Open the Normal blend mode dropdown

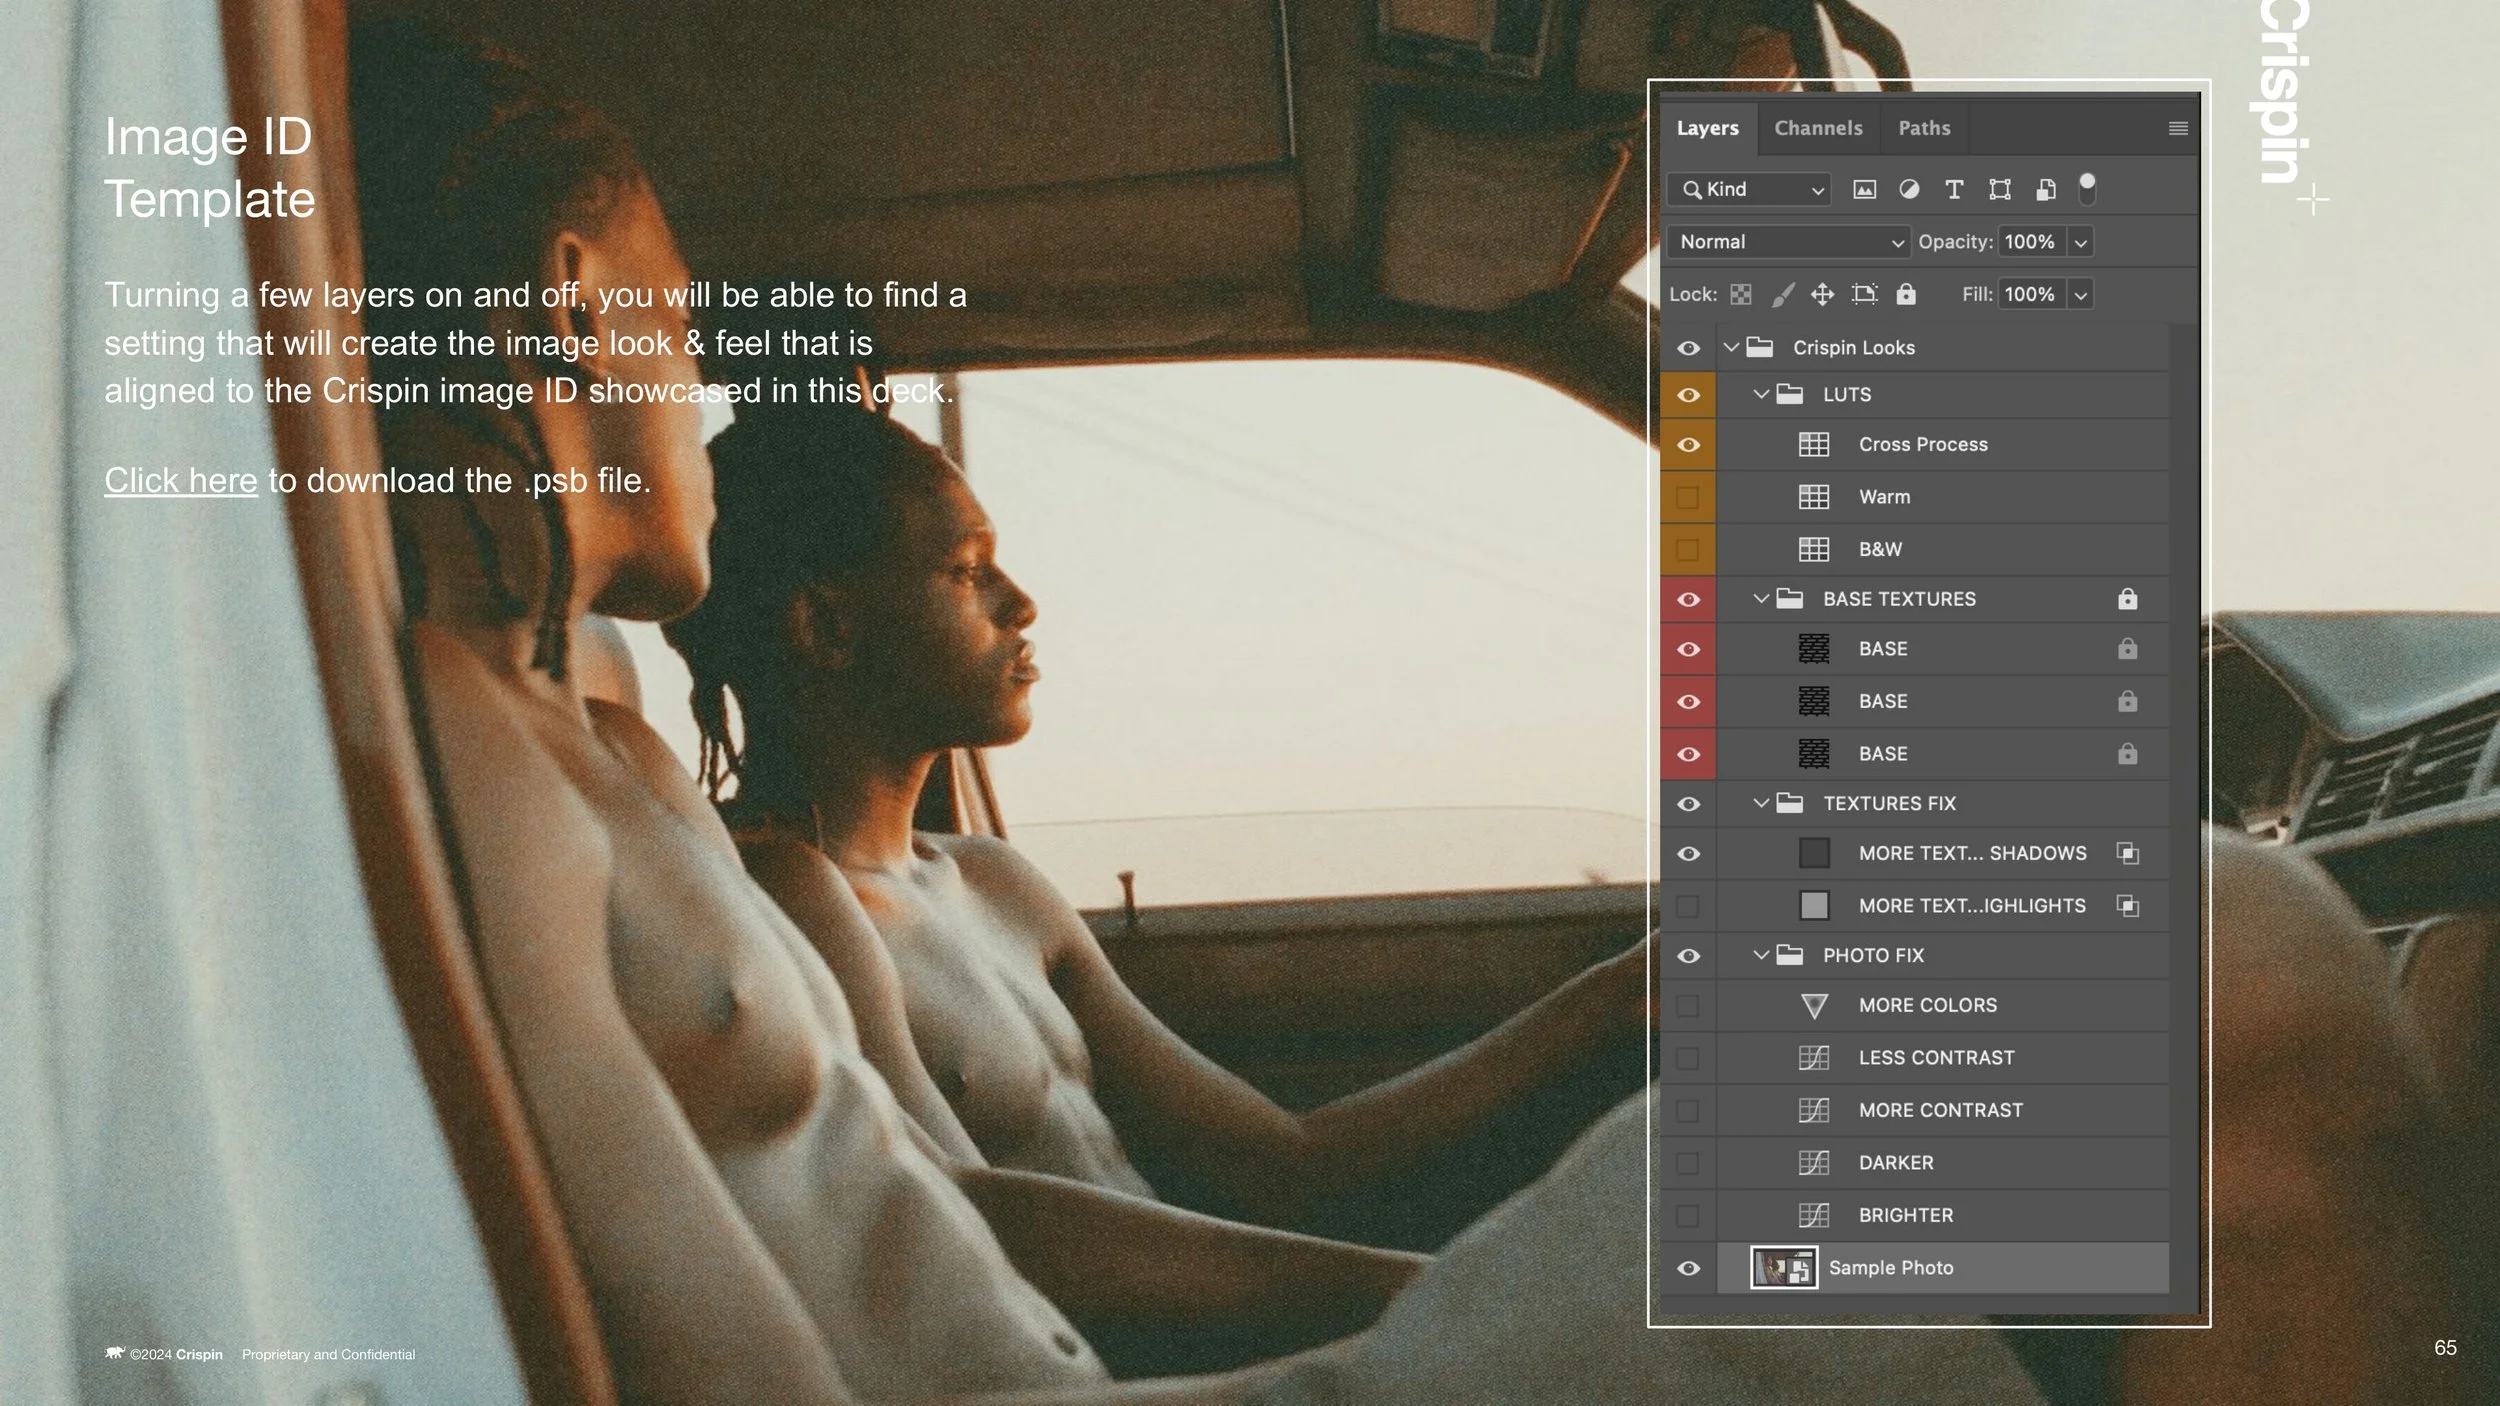[1788, 242]
